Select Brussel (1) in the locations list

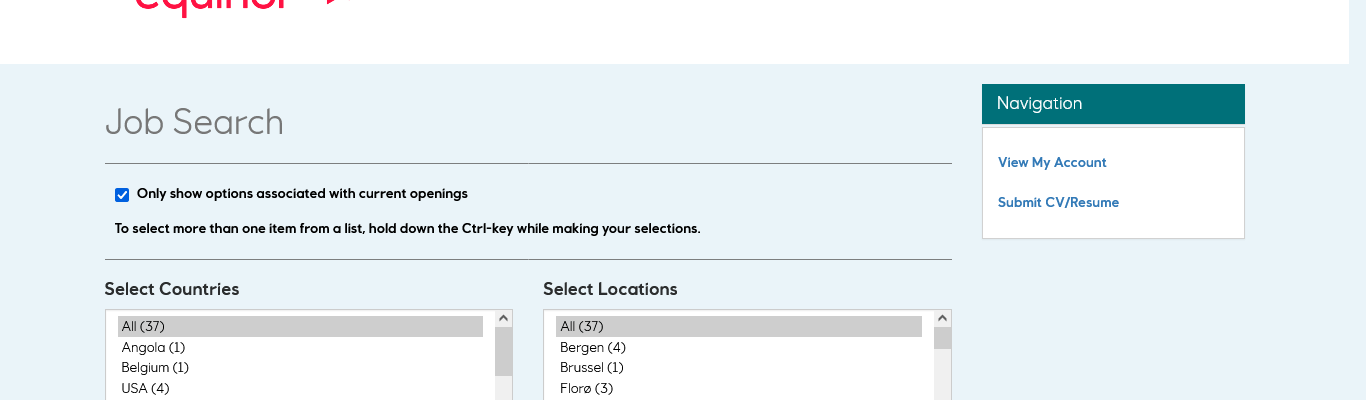(592, 368)
